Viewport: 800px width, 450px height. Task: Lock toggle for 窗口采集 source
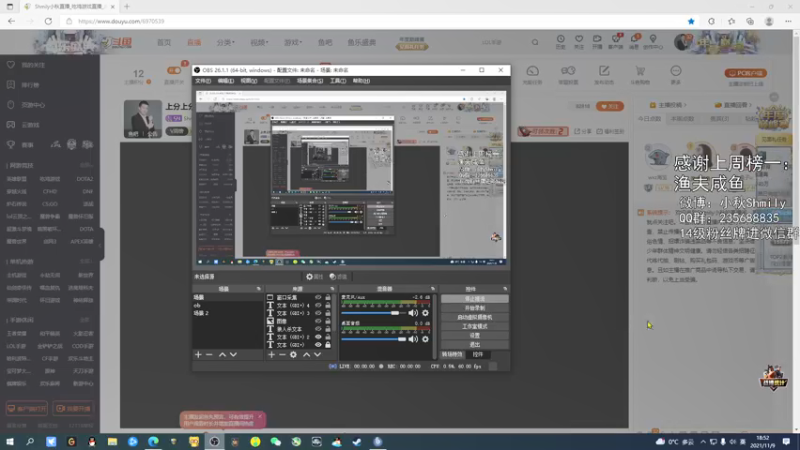[328, 297]
